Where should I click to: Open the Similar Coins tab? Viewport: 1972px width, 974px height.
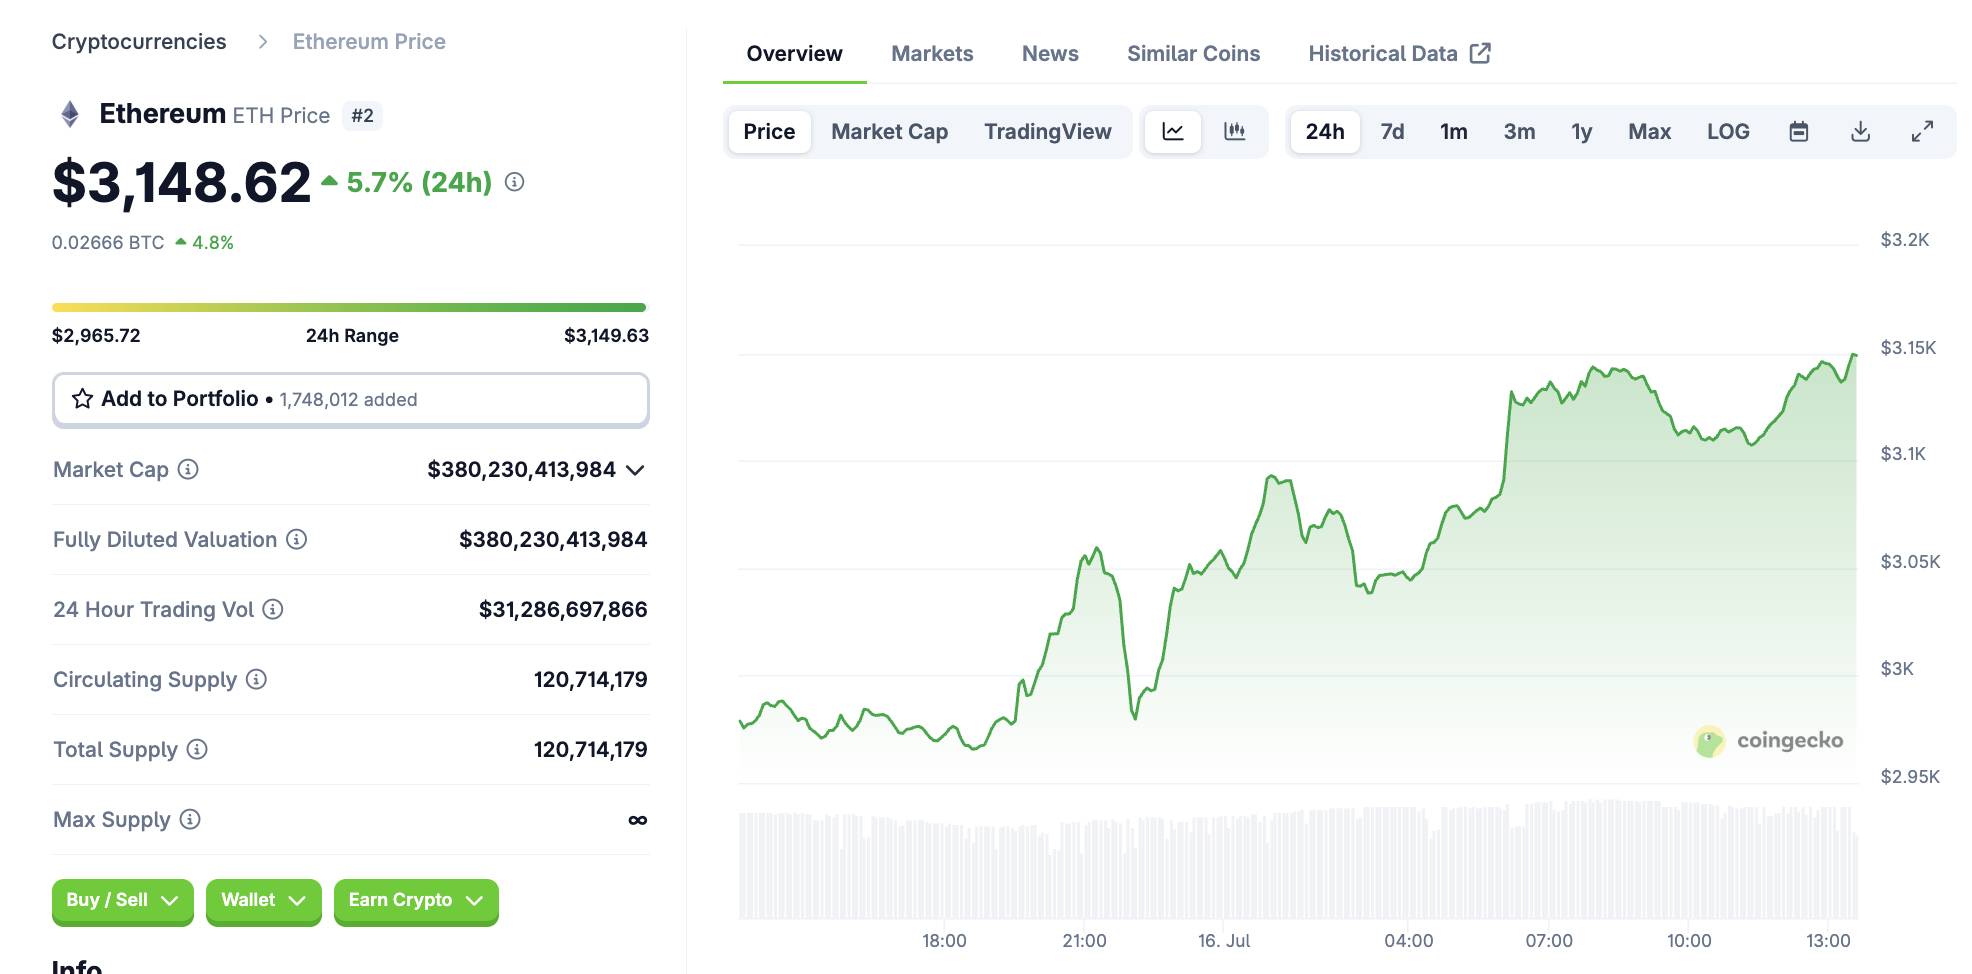tap(1193, 53)
